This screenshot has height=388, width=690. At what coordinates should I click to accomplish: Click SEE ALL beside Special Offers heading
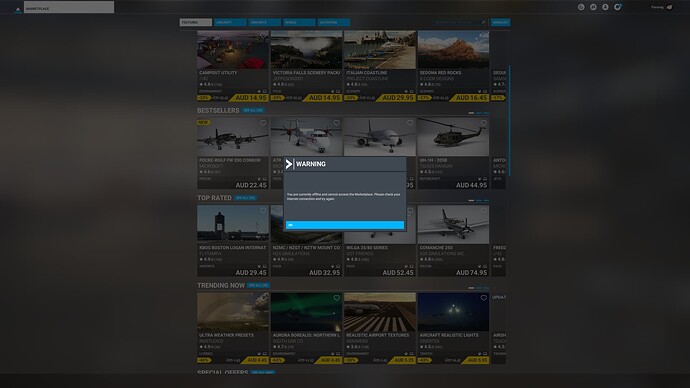click(x=263, y=372)
